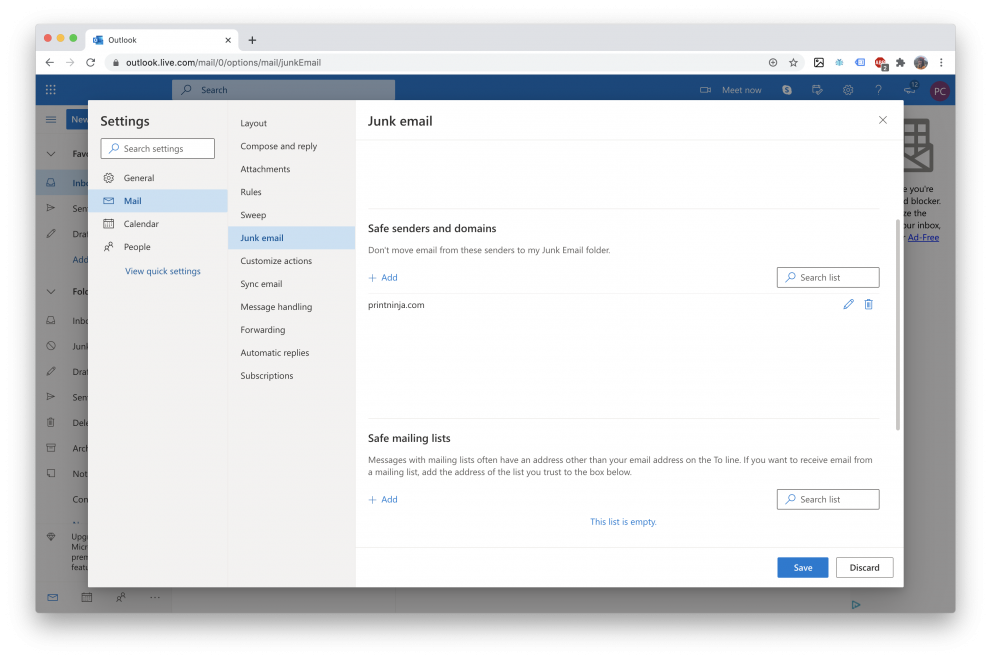Viewport: 991px width, 660px height.
Task: Reload the page in Chrome
Action: [90, 63]
